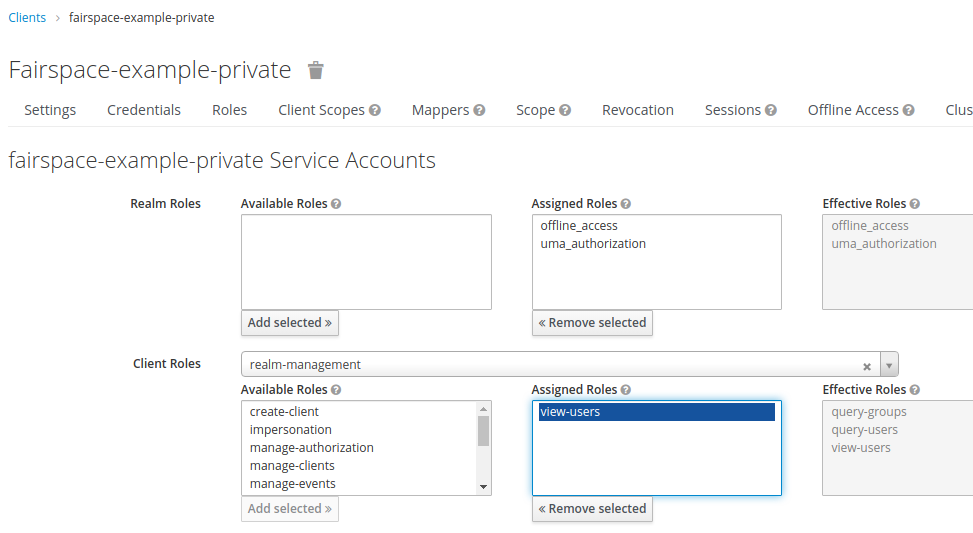973x533 pixels.
Task: Click Remove selected under client Assigned Roles
Action: (x=592, y=509)
